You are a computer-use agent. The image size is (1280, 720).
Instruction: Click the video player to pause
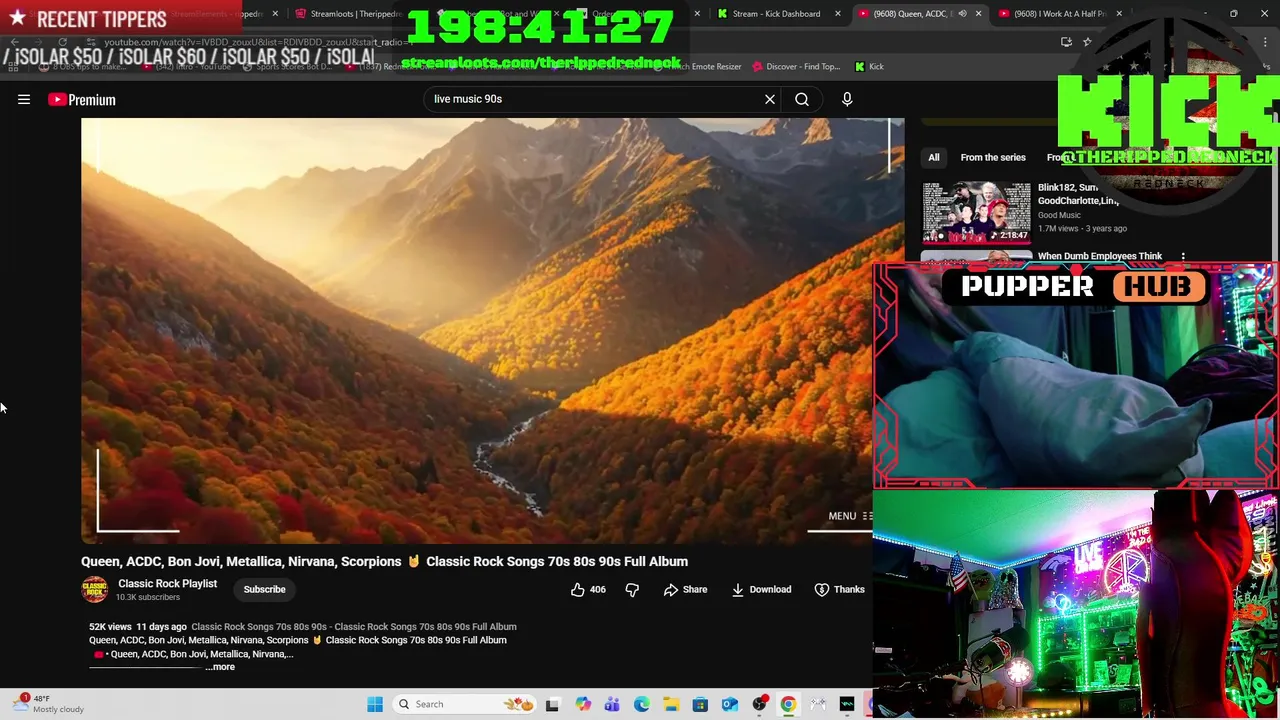pos(492,331)
